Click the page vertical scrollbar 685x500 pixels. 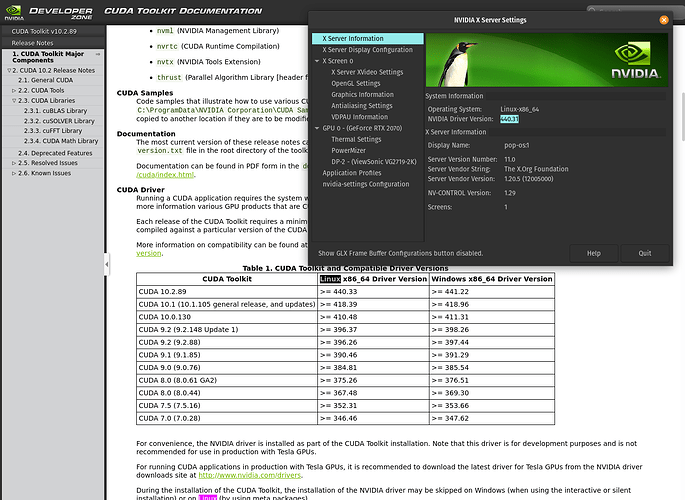point(682,117)
